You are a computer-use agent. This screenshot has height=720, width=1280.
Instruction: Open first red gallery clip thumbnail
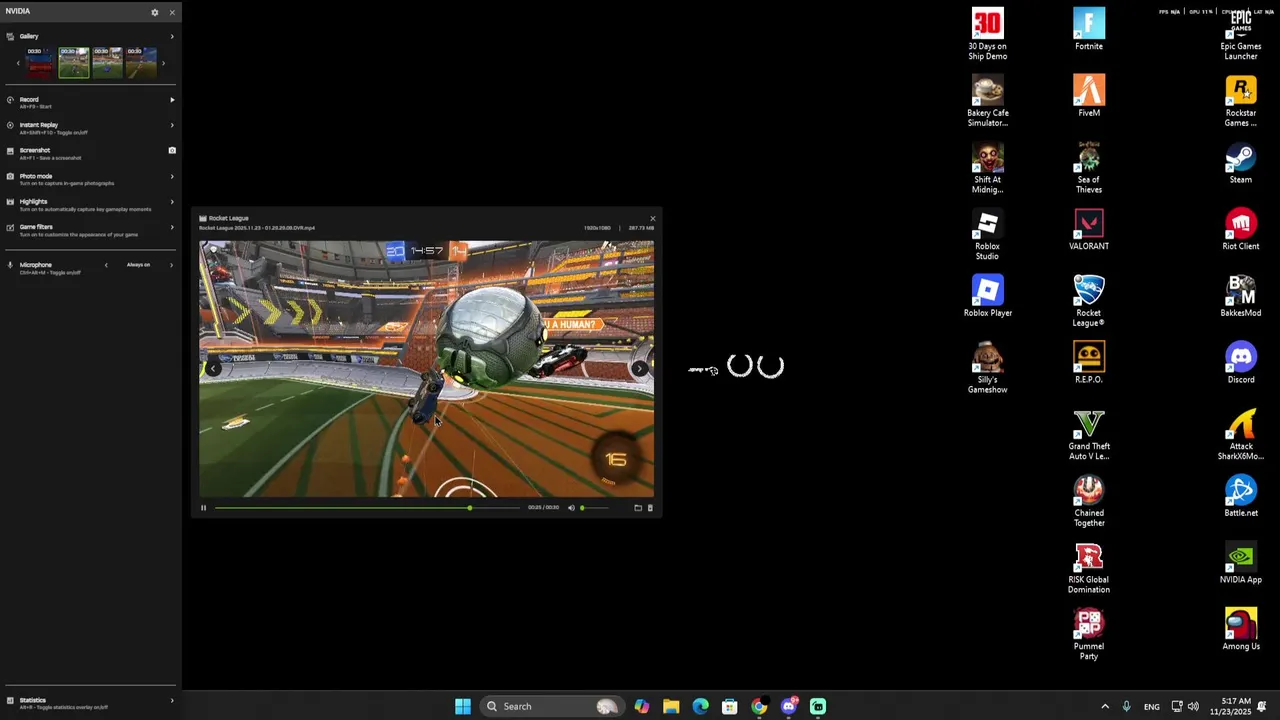pyautogui.click(x=40, y=62)
